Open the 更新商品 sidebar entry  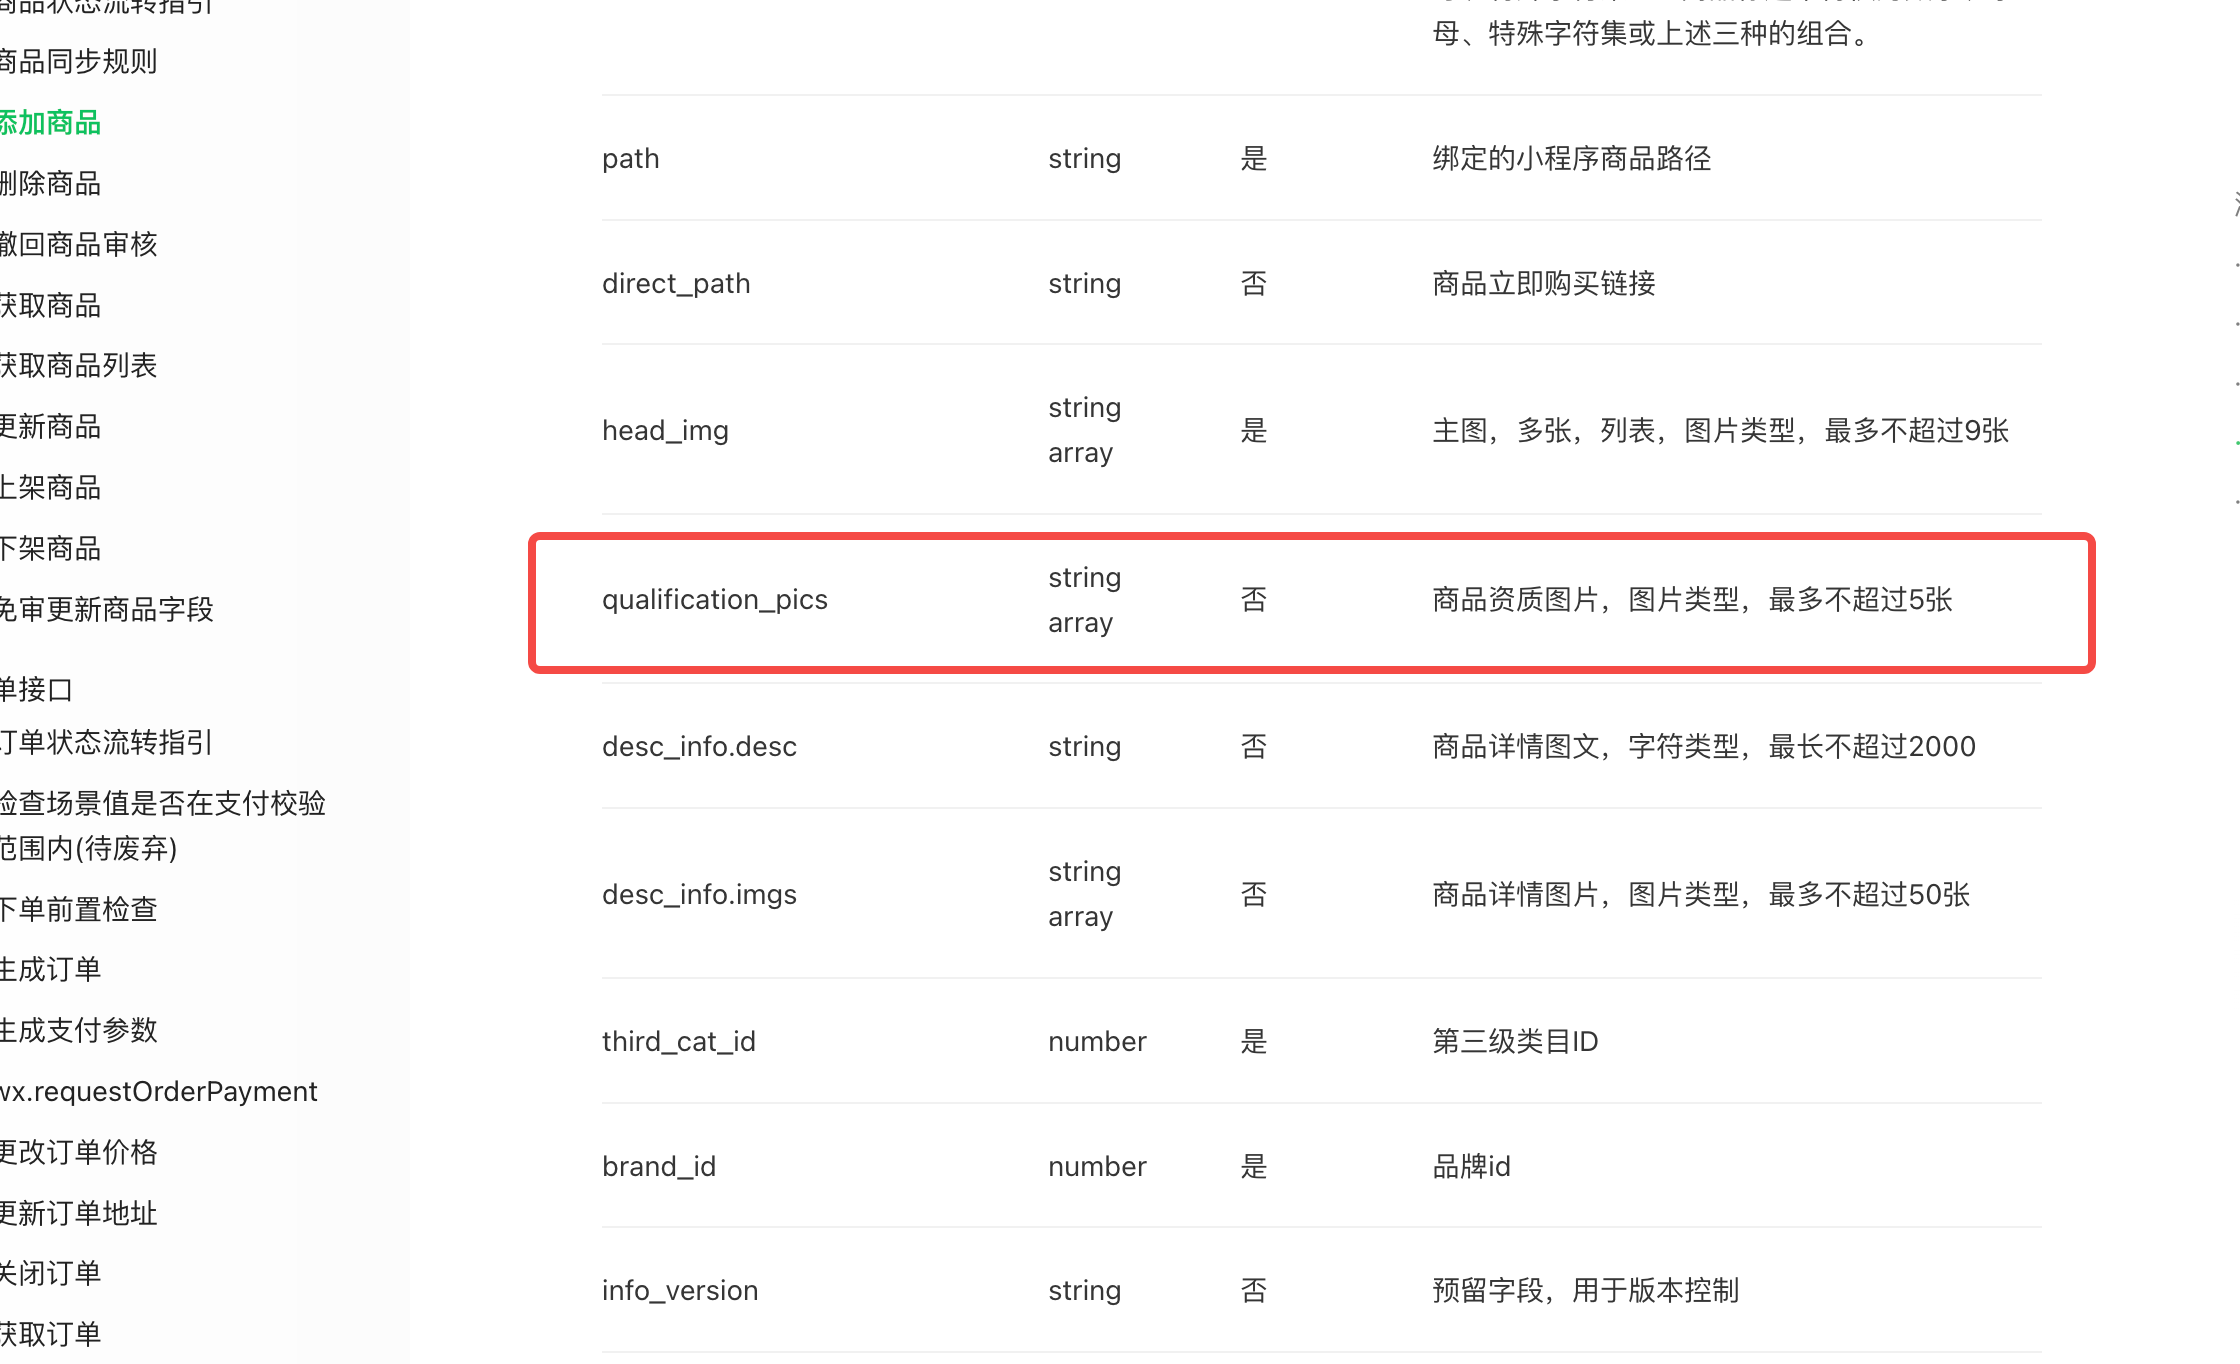pos(50,427)
